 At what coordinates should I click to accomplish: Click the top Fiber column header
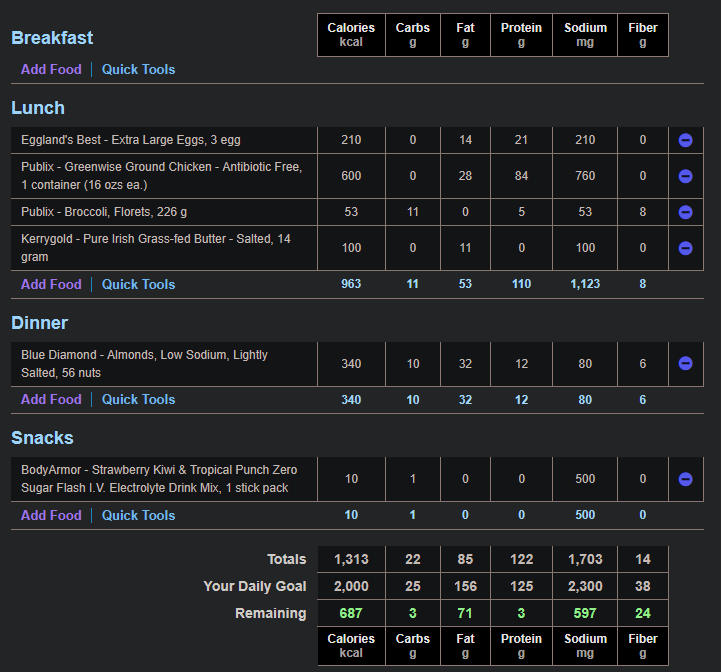[x=643, y=35]
